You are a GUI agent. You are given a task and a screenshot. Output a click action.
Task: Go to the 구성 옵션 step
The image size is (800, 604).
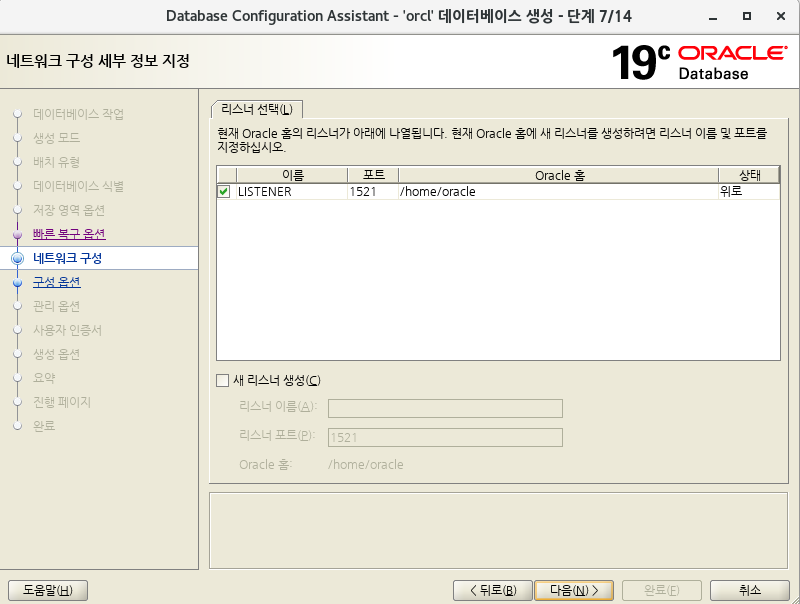(x=57, y=282)
